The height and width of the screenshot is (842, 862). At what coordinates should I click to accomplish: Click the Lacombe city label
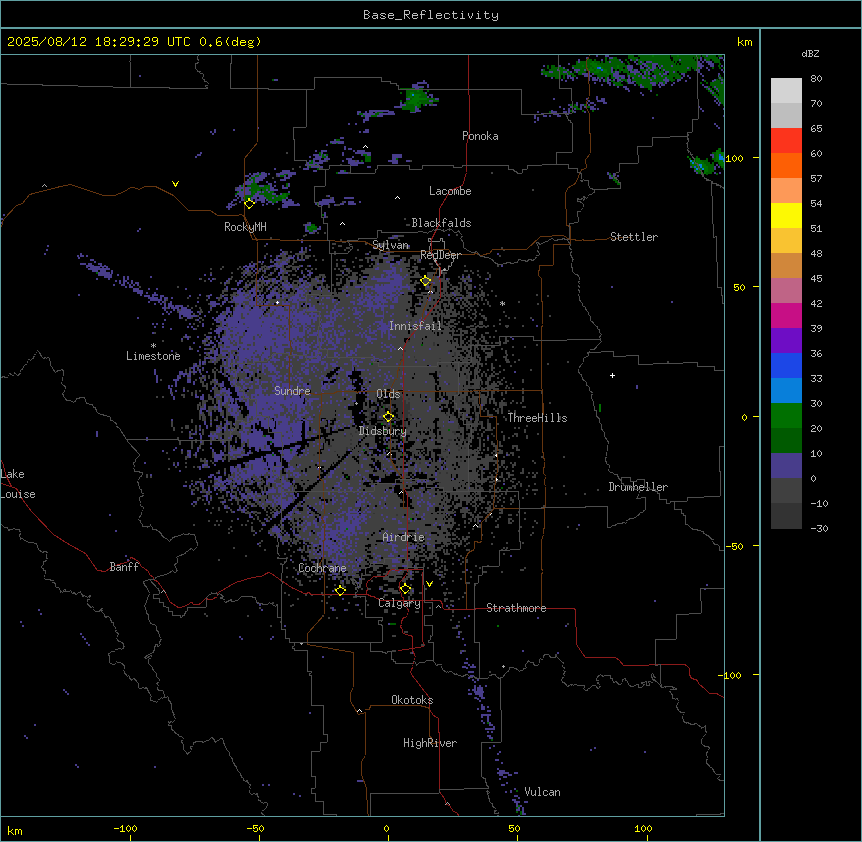point(450,191)
